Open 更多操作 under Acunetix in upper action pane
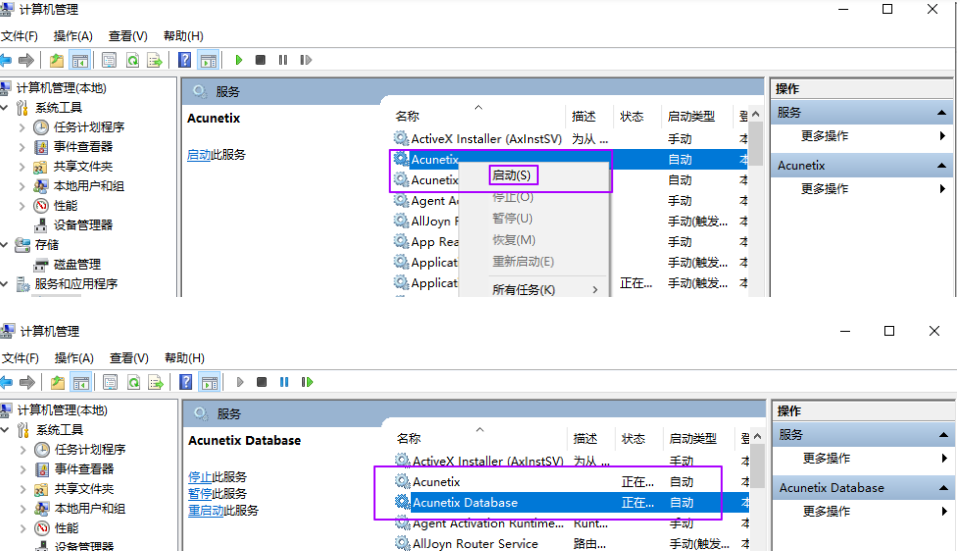The width and height of the screenshot is (960, 560). click(x=825, y=189)
